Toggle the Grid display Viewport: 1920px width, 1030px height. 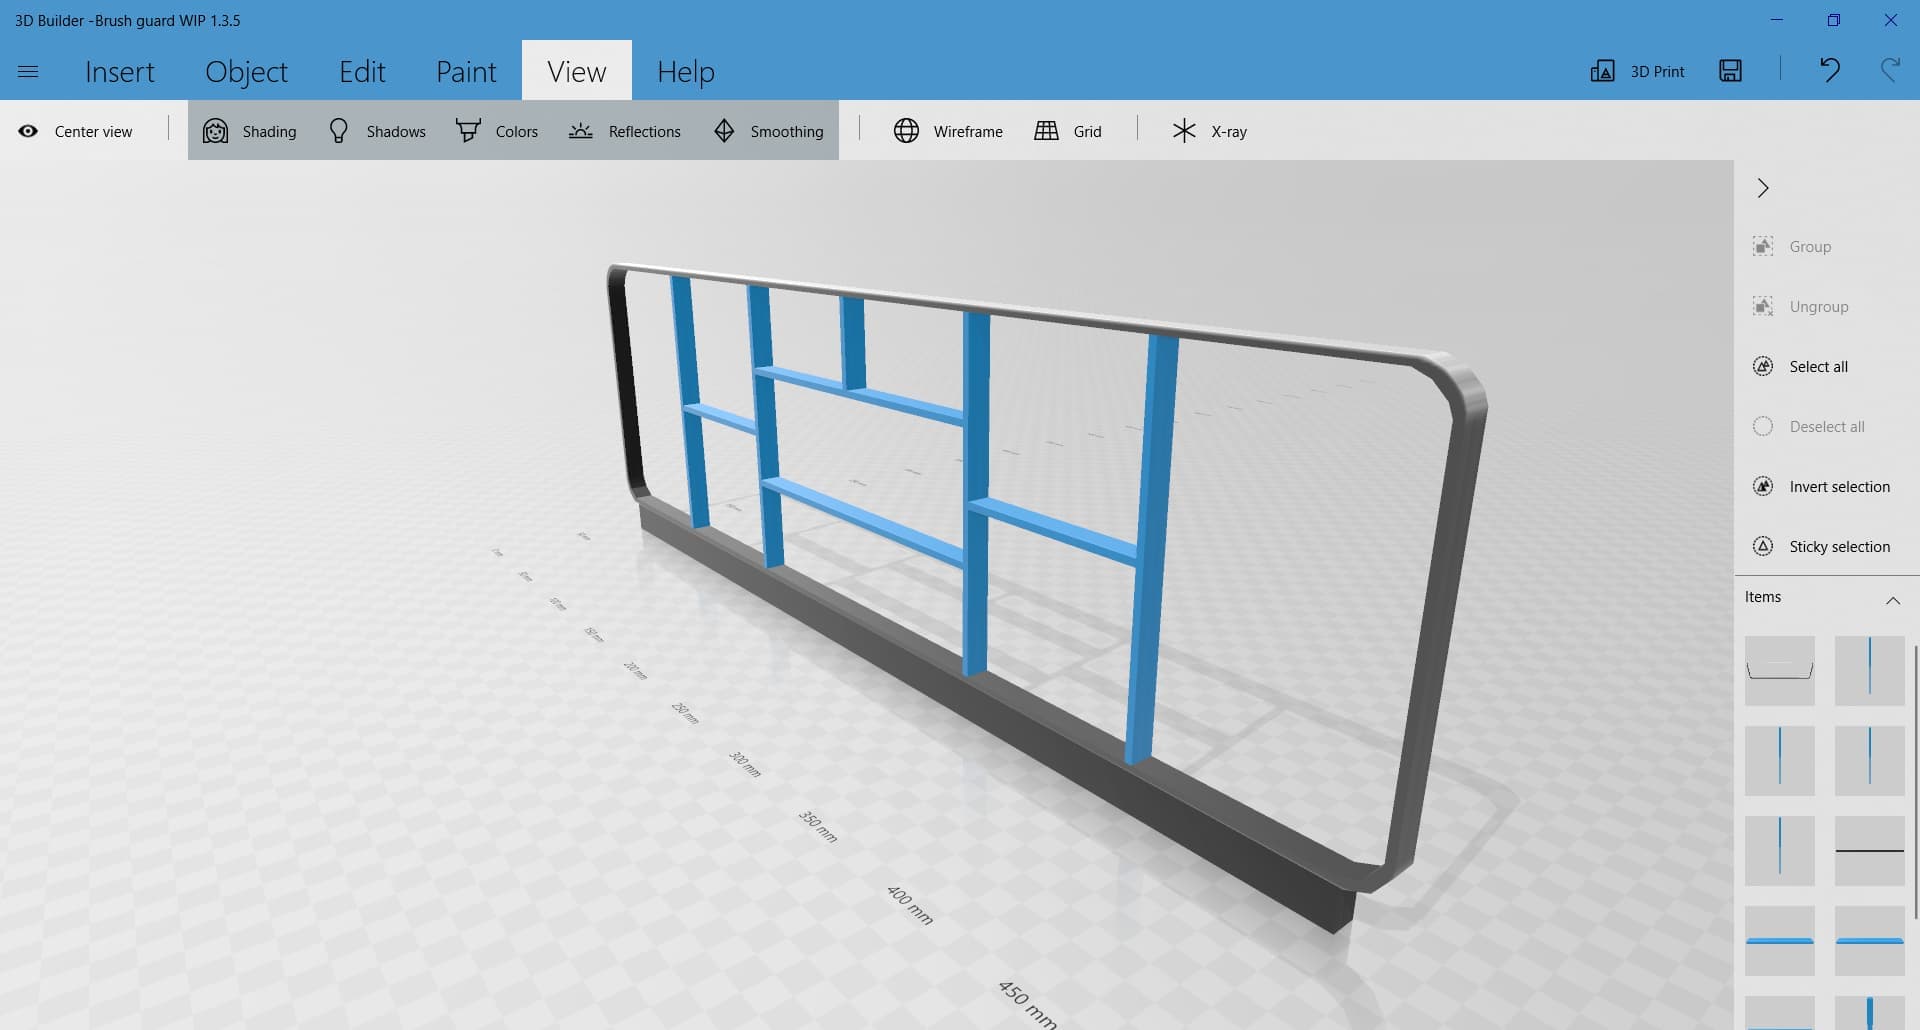pos(1067,131)
